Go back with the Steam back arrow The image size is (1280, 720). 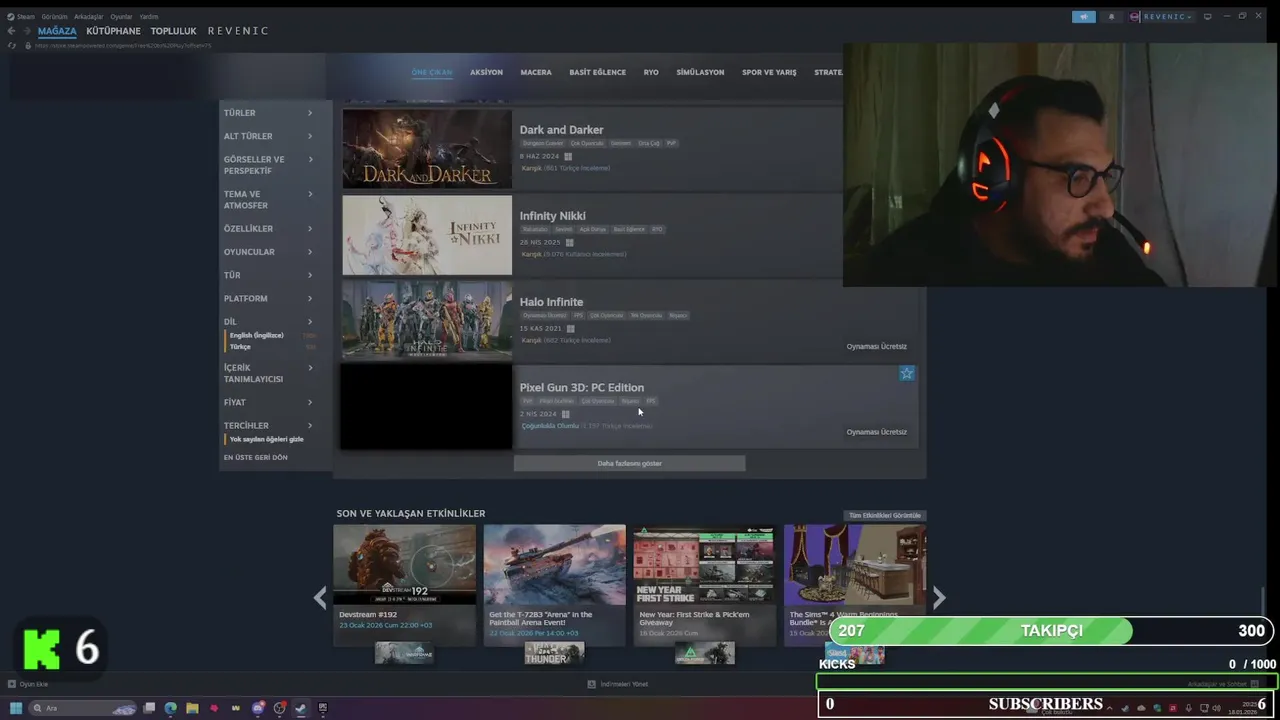coord(12,31)
